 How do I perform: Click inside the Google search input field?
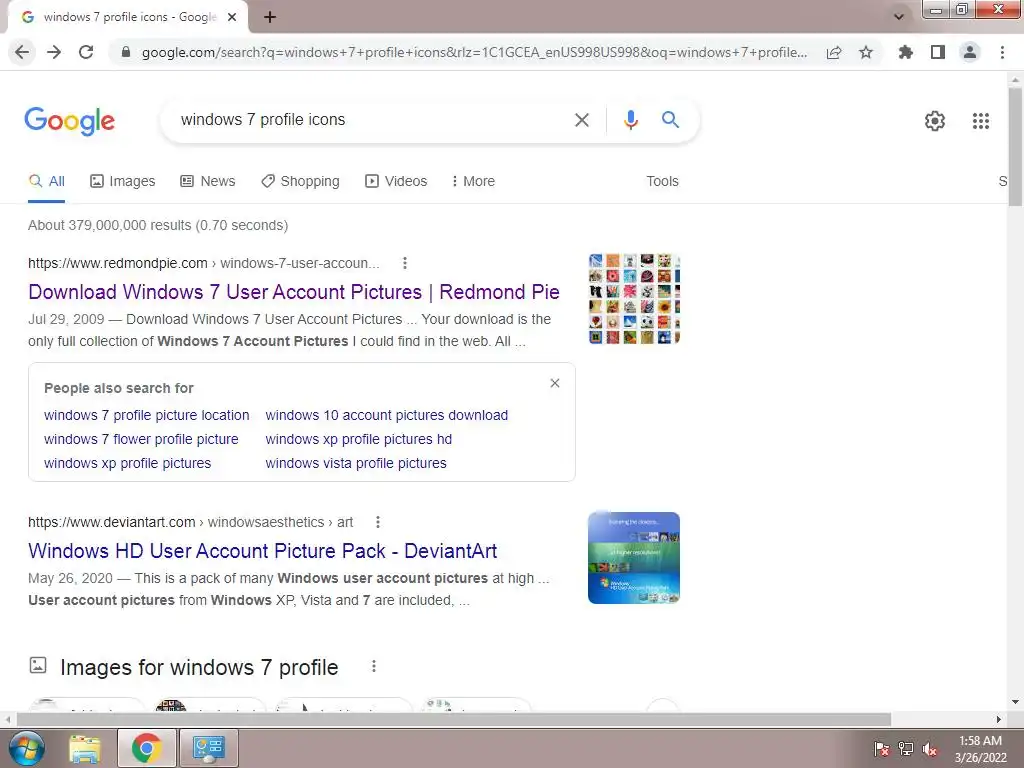(372, 120)
